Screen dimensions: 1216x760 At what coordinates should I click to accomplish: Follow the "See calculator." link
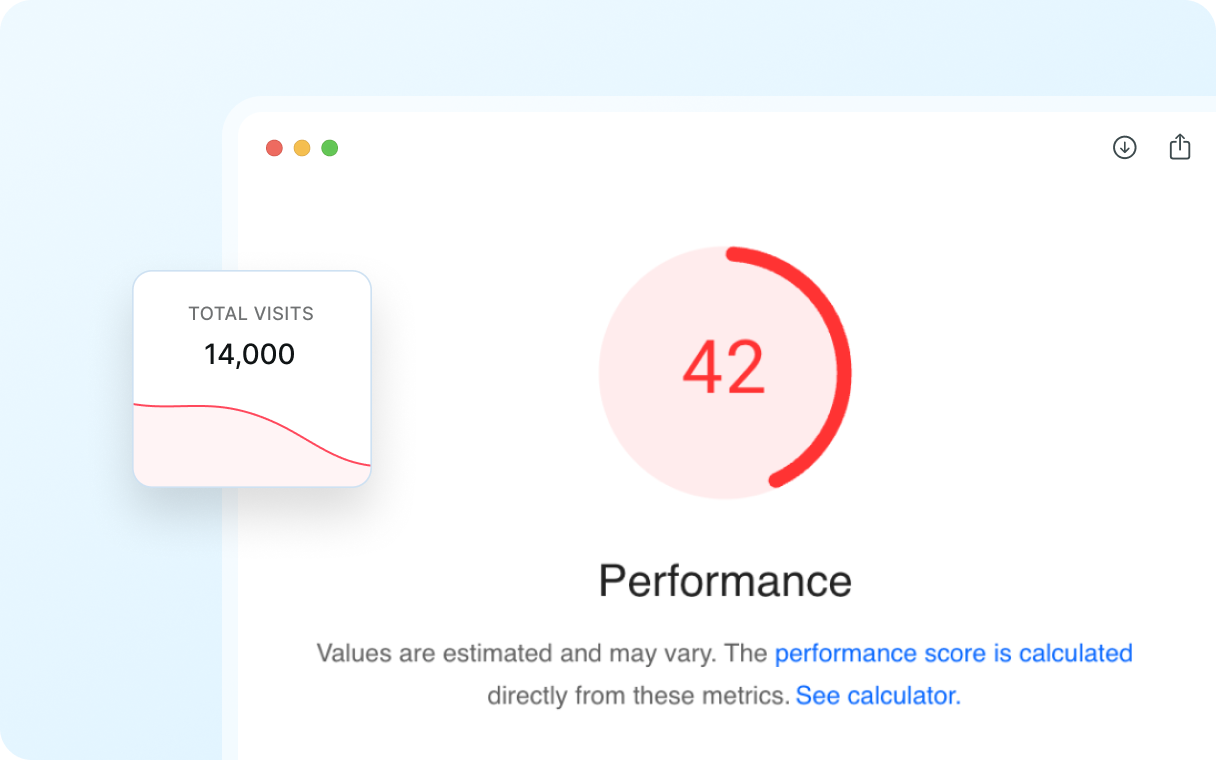(878, 695)
